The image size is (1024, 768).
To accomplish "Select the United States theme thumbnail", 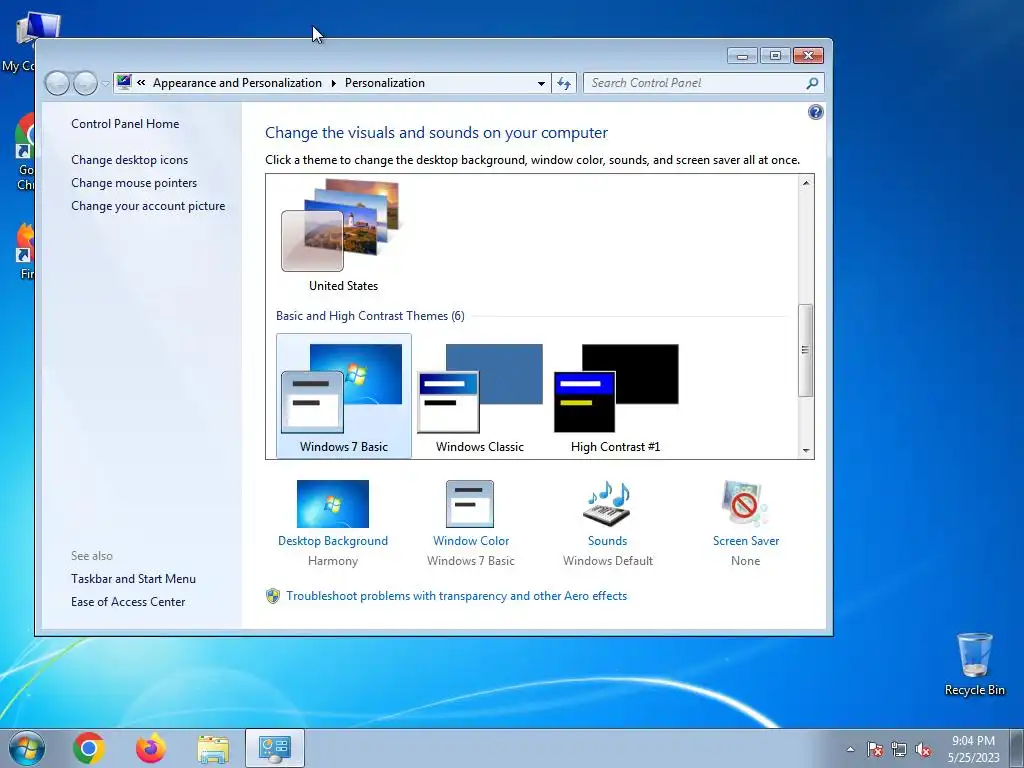I will (x=340, y=225).
